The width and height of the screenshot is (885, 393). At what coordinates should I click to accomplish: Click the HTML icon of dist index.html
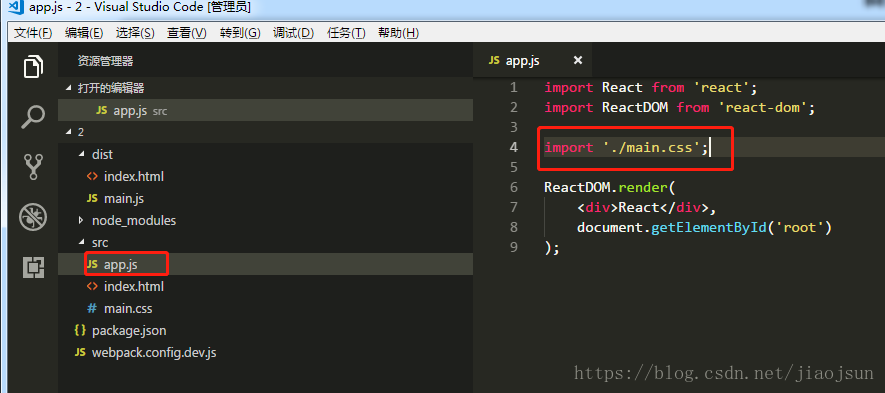click(92, 176)
